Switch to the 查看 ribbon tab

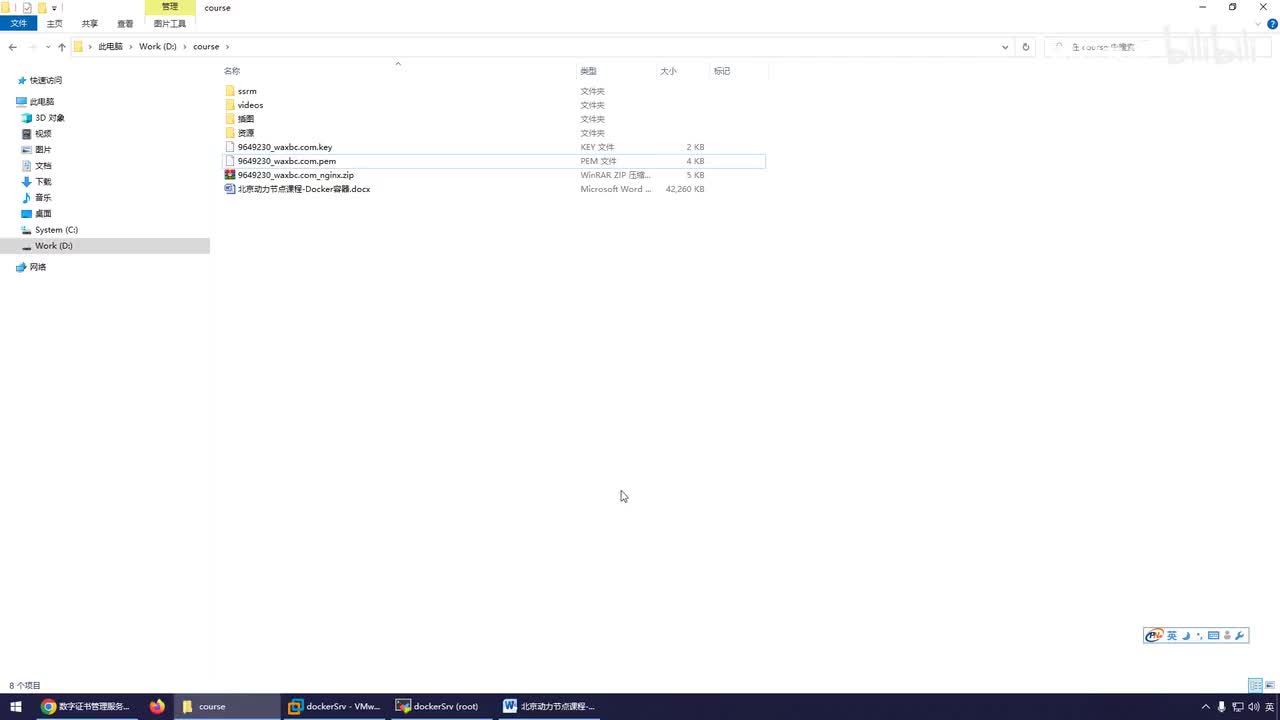point(125,23)
